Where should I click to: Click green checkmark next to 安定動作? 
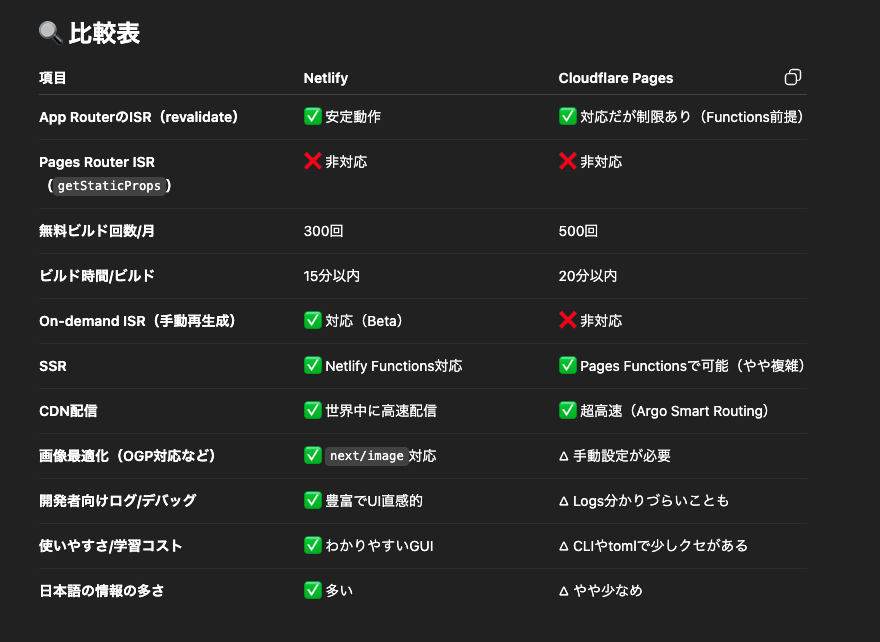coord(313,116)
